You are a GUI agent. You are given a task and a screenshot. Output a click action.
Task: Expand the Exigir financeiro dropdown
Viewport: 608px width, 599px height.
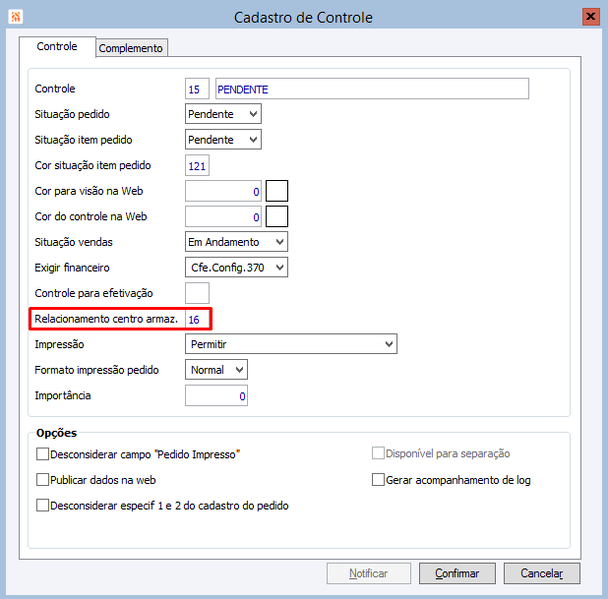point(236,268)
